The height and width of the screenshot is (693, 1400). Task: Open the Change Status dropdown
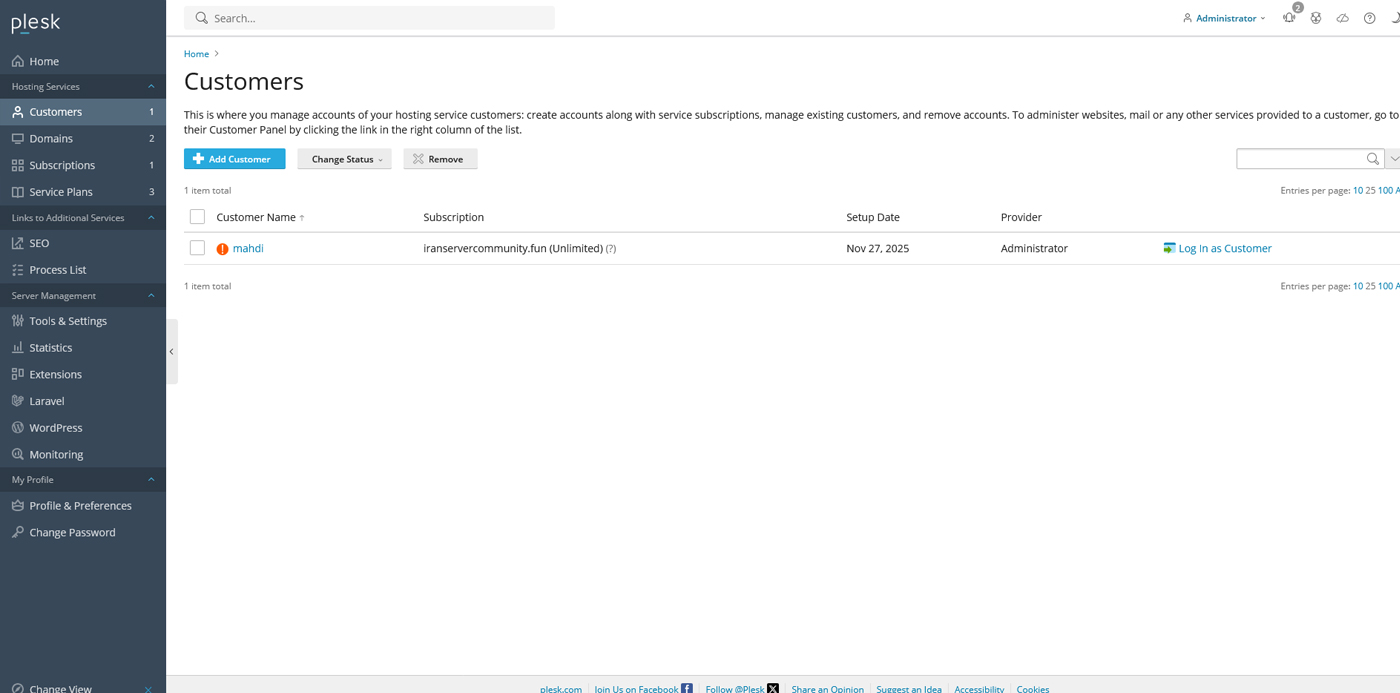[x=344, y=159]
